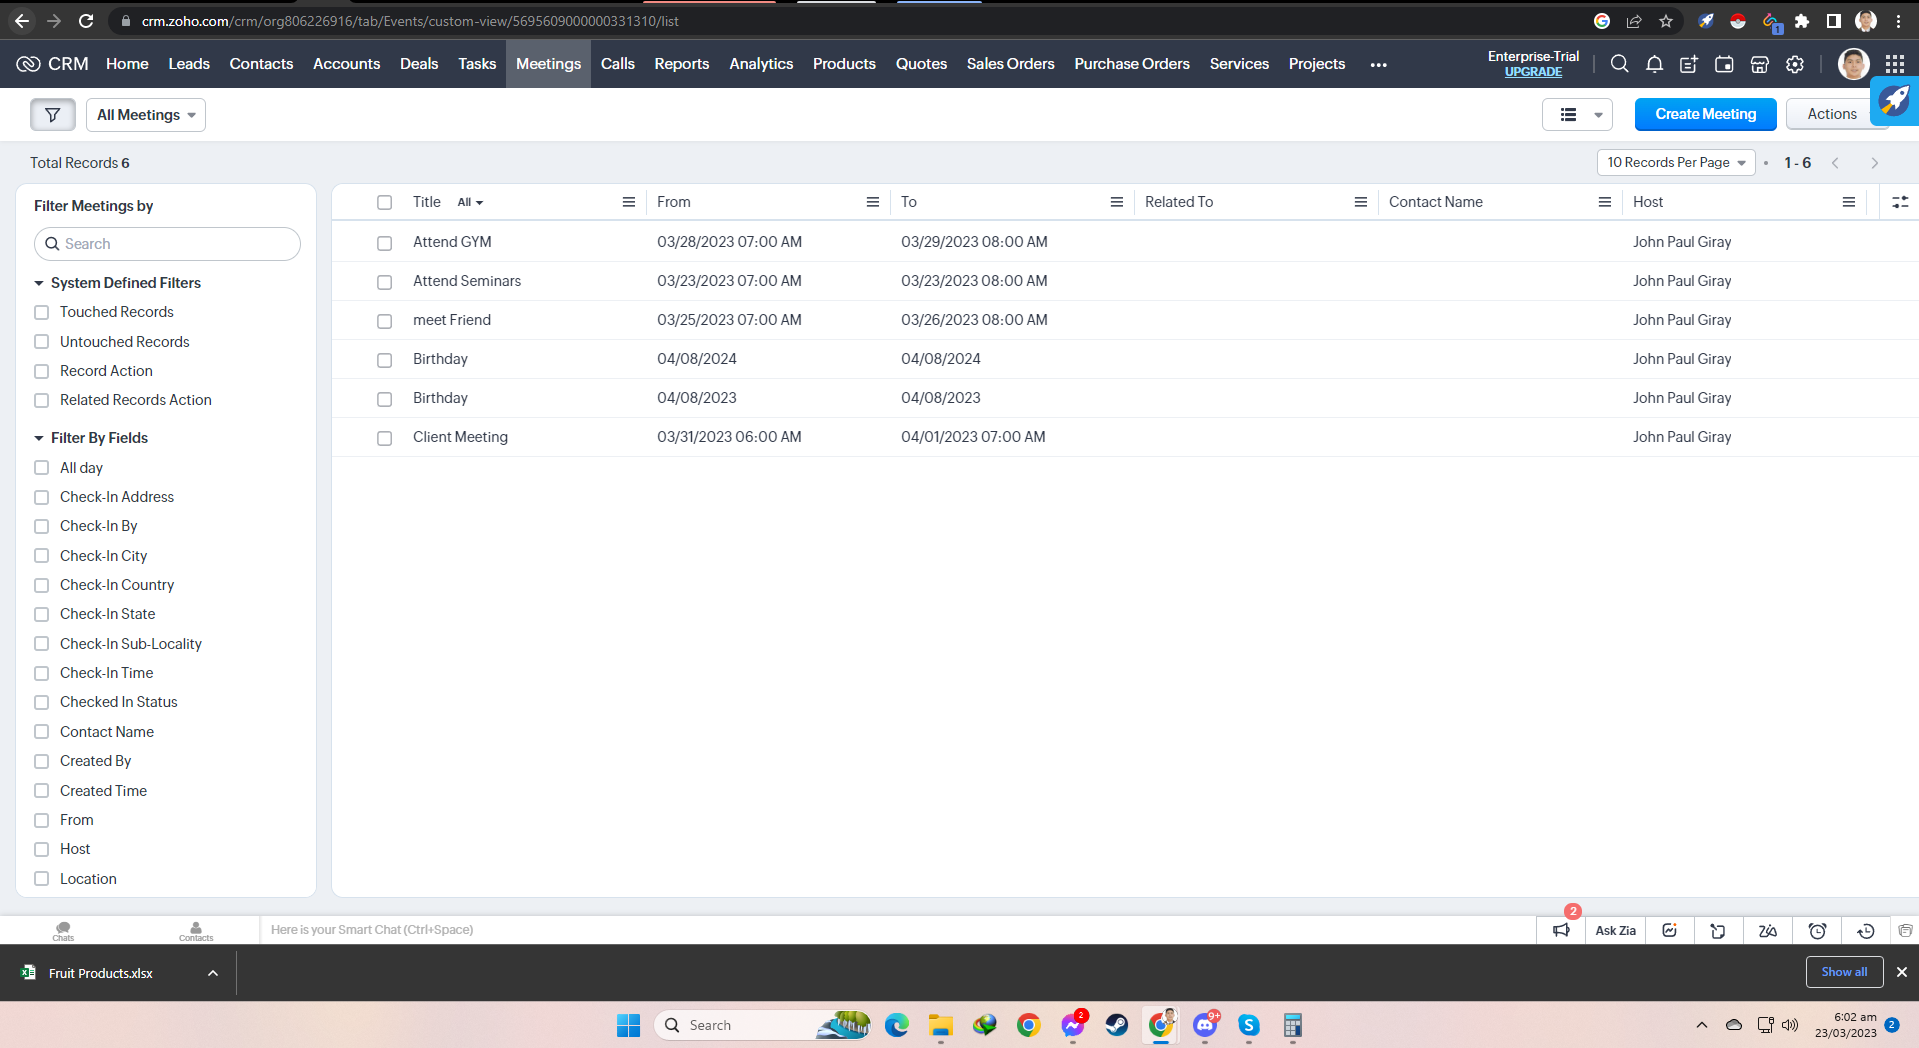1919x1048 pixels.
Task: Click the filter funnel icon button
Action: (53, 115)
